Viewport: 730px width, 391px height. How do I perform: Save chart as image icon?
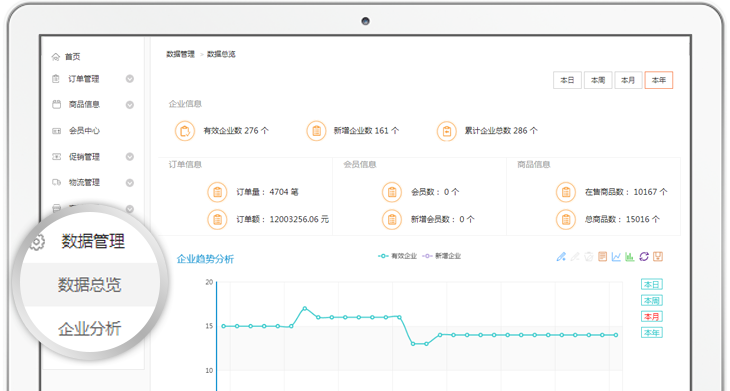tap(658, 256)
